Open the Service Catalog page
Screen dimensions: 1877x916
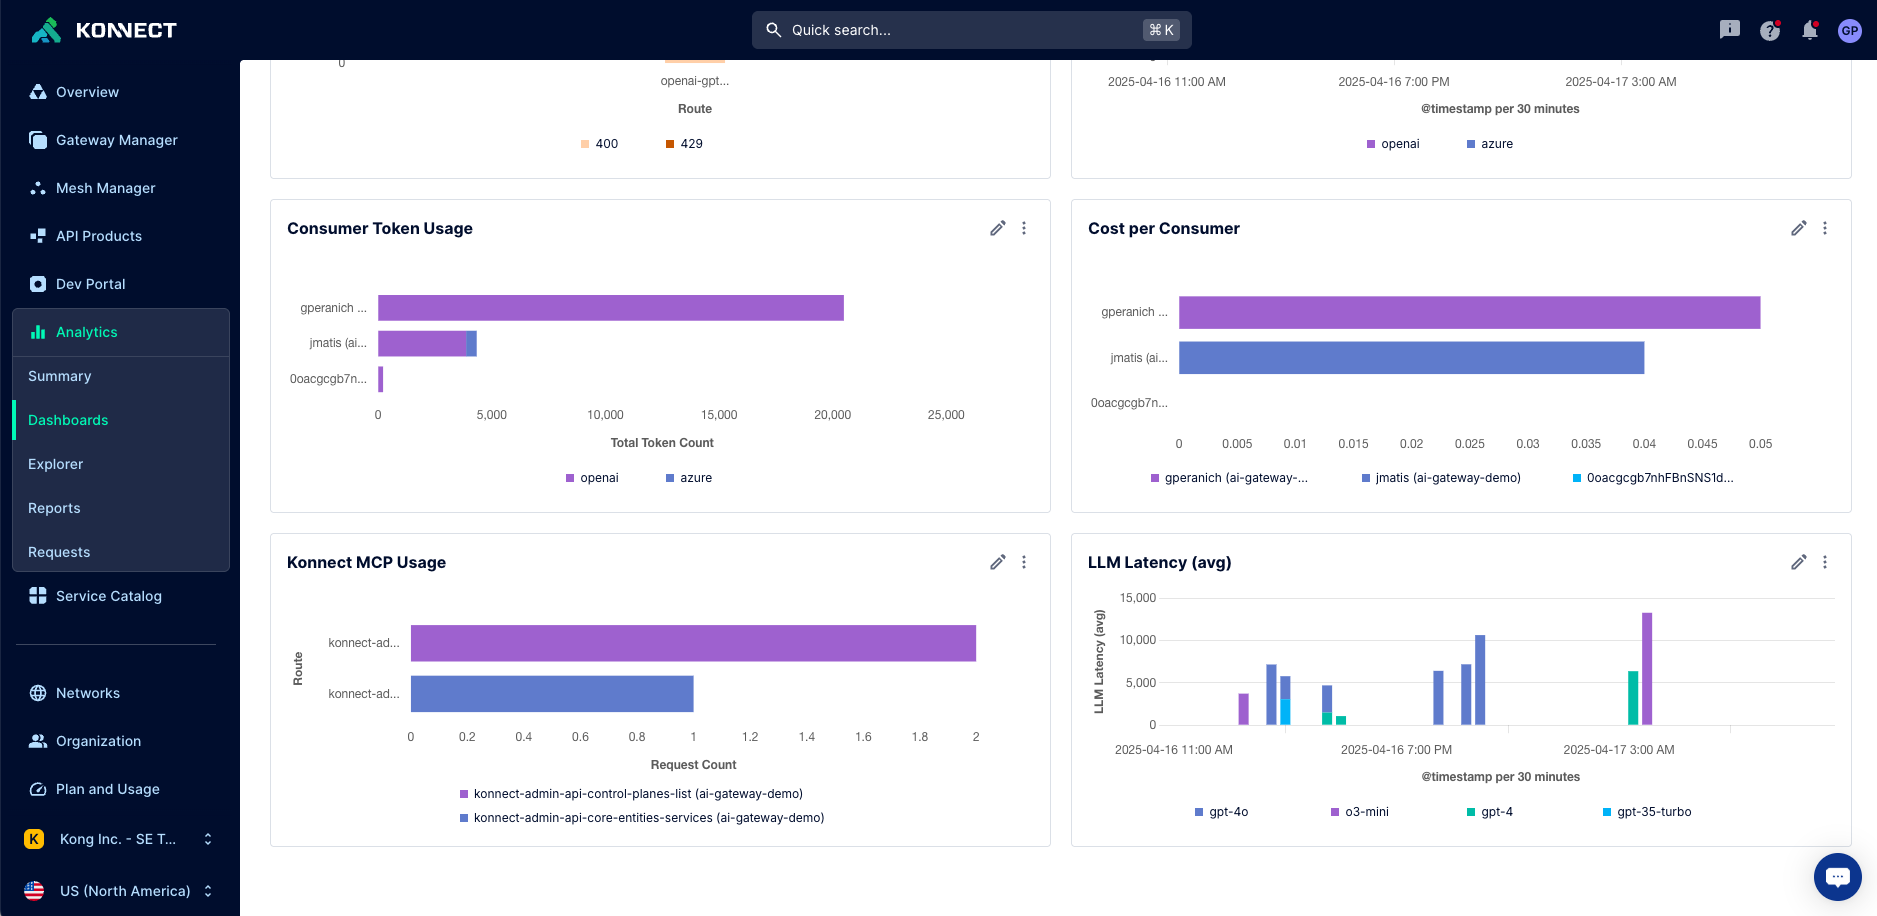coord(108,596)
